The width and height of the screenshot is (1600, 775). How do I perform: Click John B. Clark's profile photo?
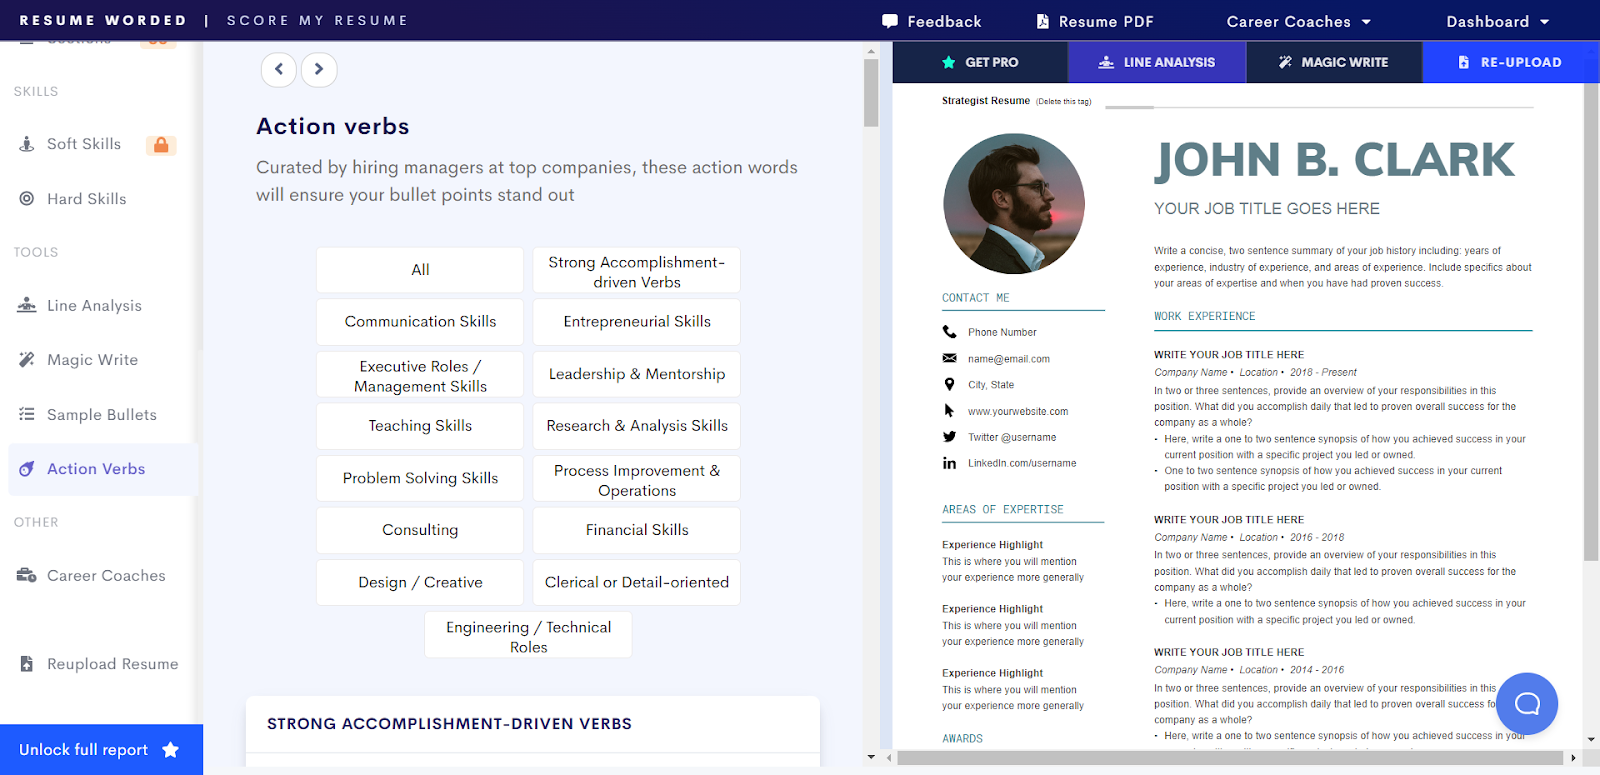point(1014,204)
